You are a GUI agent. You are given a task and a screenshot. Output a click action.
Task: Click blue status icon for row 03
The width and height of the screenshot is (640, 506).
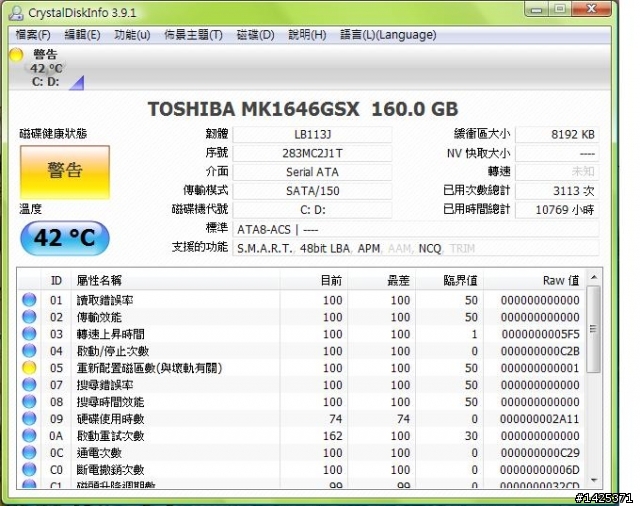(29, 334)
